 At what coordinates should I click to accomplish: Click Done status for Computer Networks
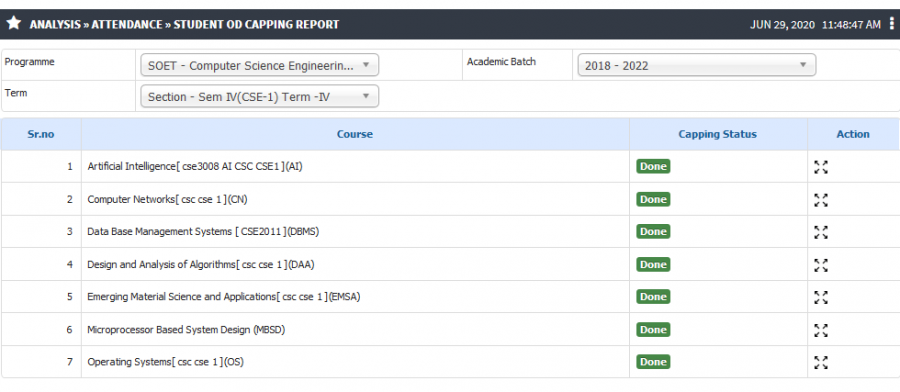coord(653,199)
